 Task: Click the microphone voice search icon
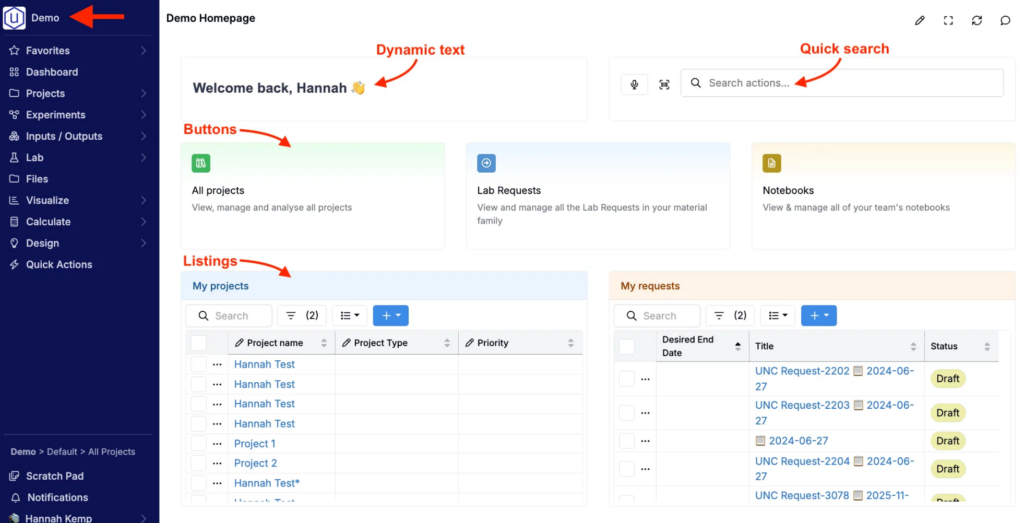point(634,84)
